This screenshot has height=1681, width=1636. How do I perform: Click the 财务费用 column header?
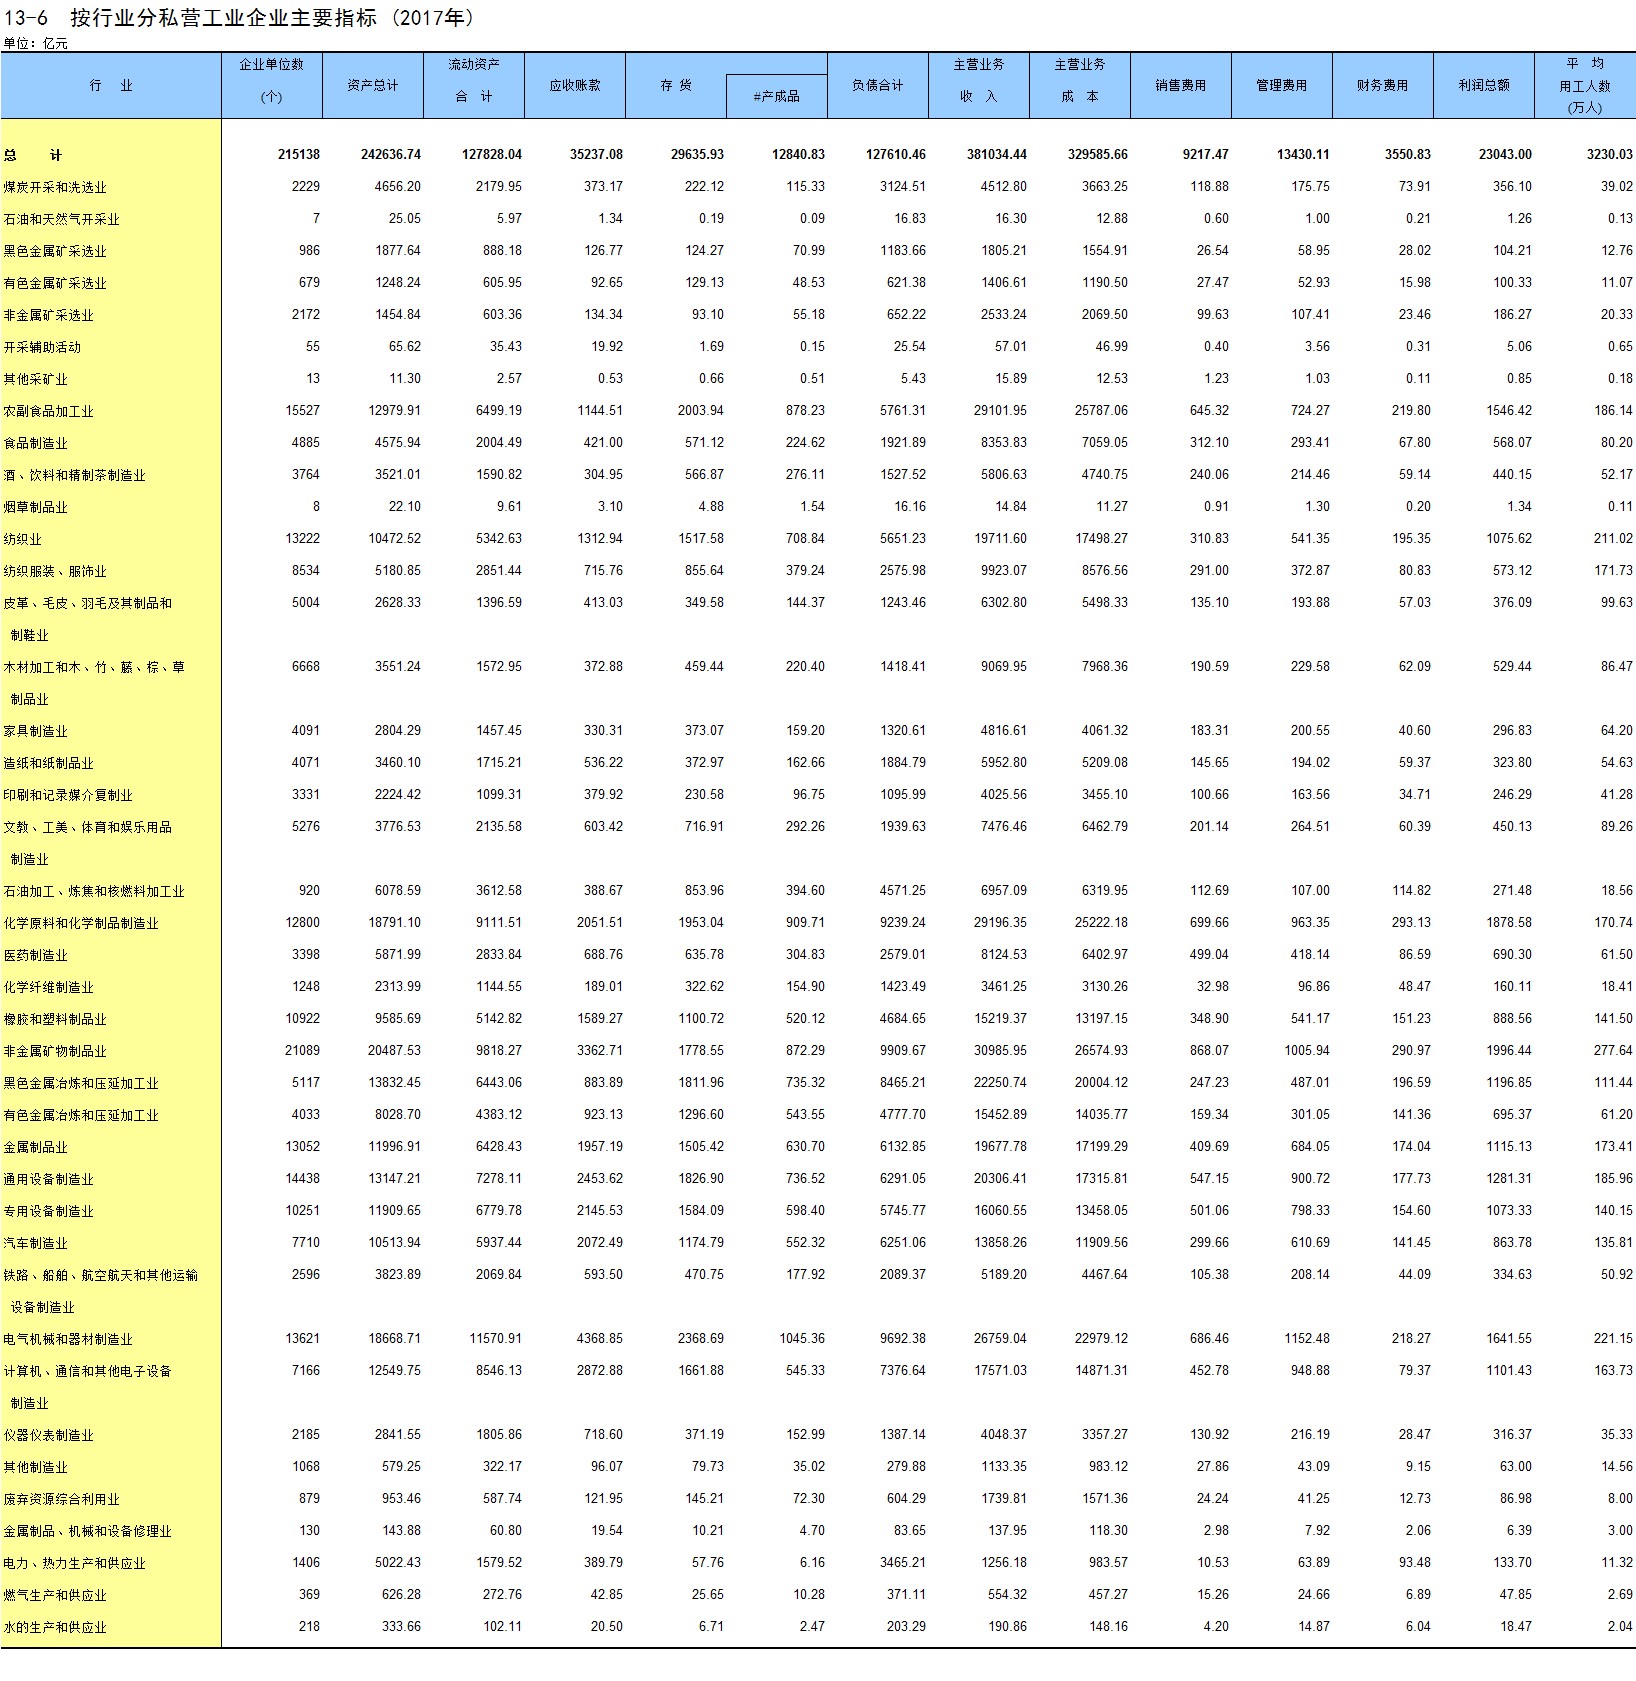[1382, 86]
